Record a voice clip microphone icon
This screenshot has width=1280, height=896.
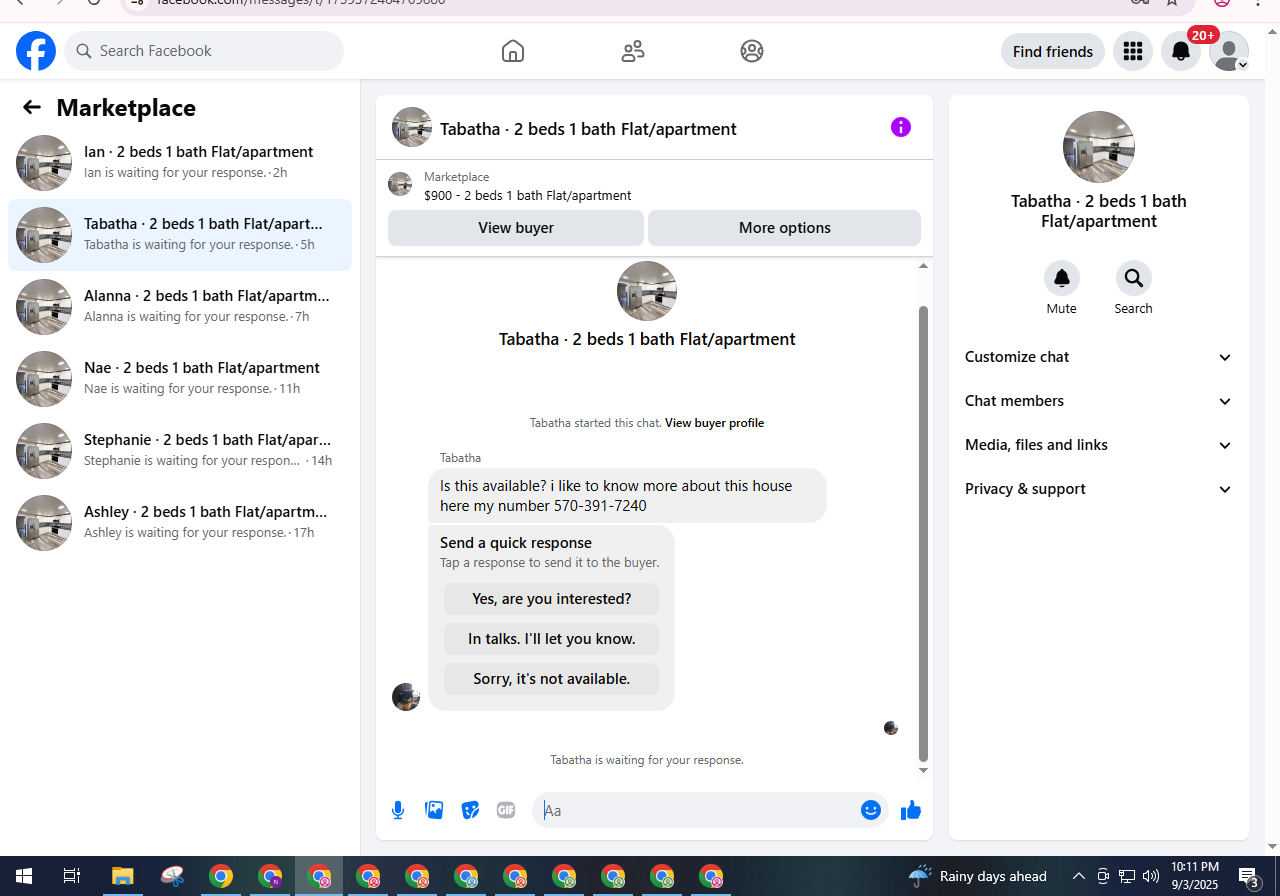398,810
